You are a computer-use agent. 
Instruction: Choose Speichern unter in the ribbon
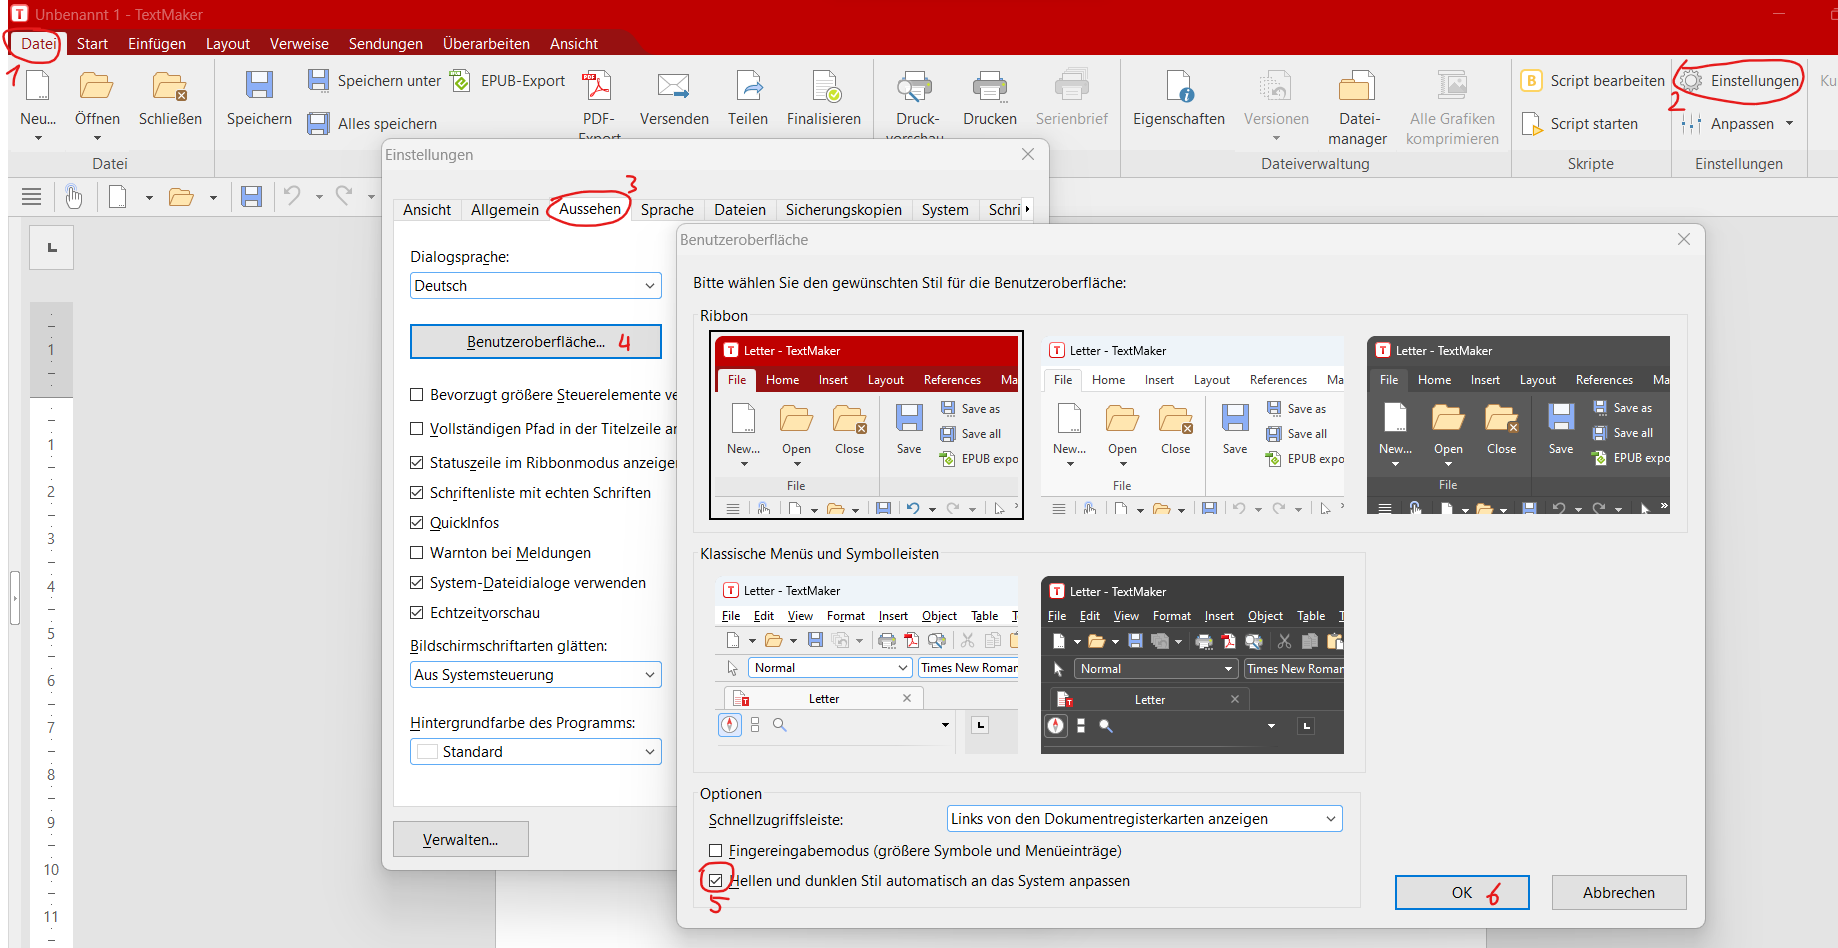tap(374, 81)
